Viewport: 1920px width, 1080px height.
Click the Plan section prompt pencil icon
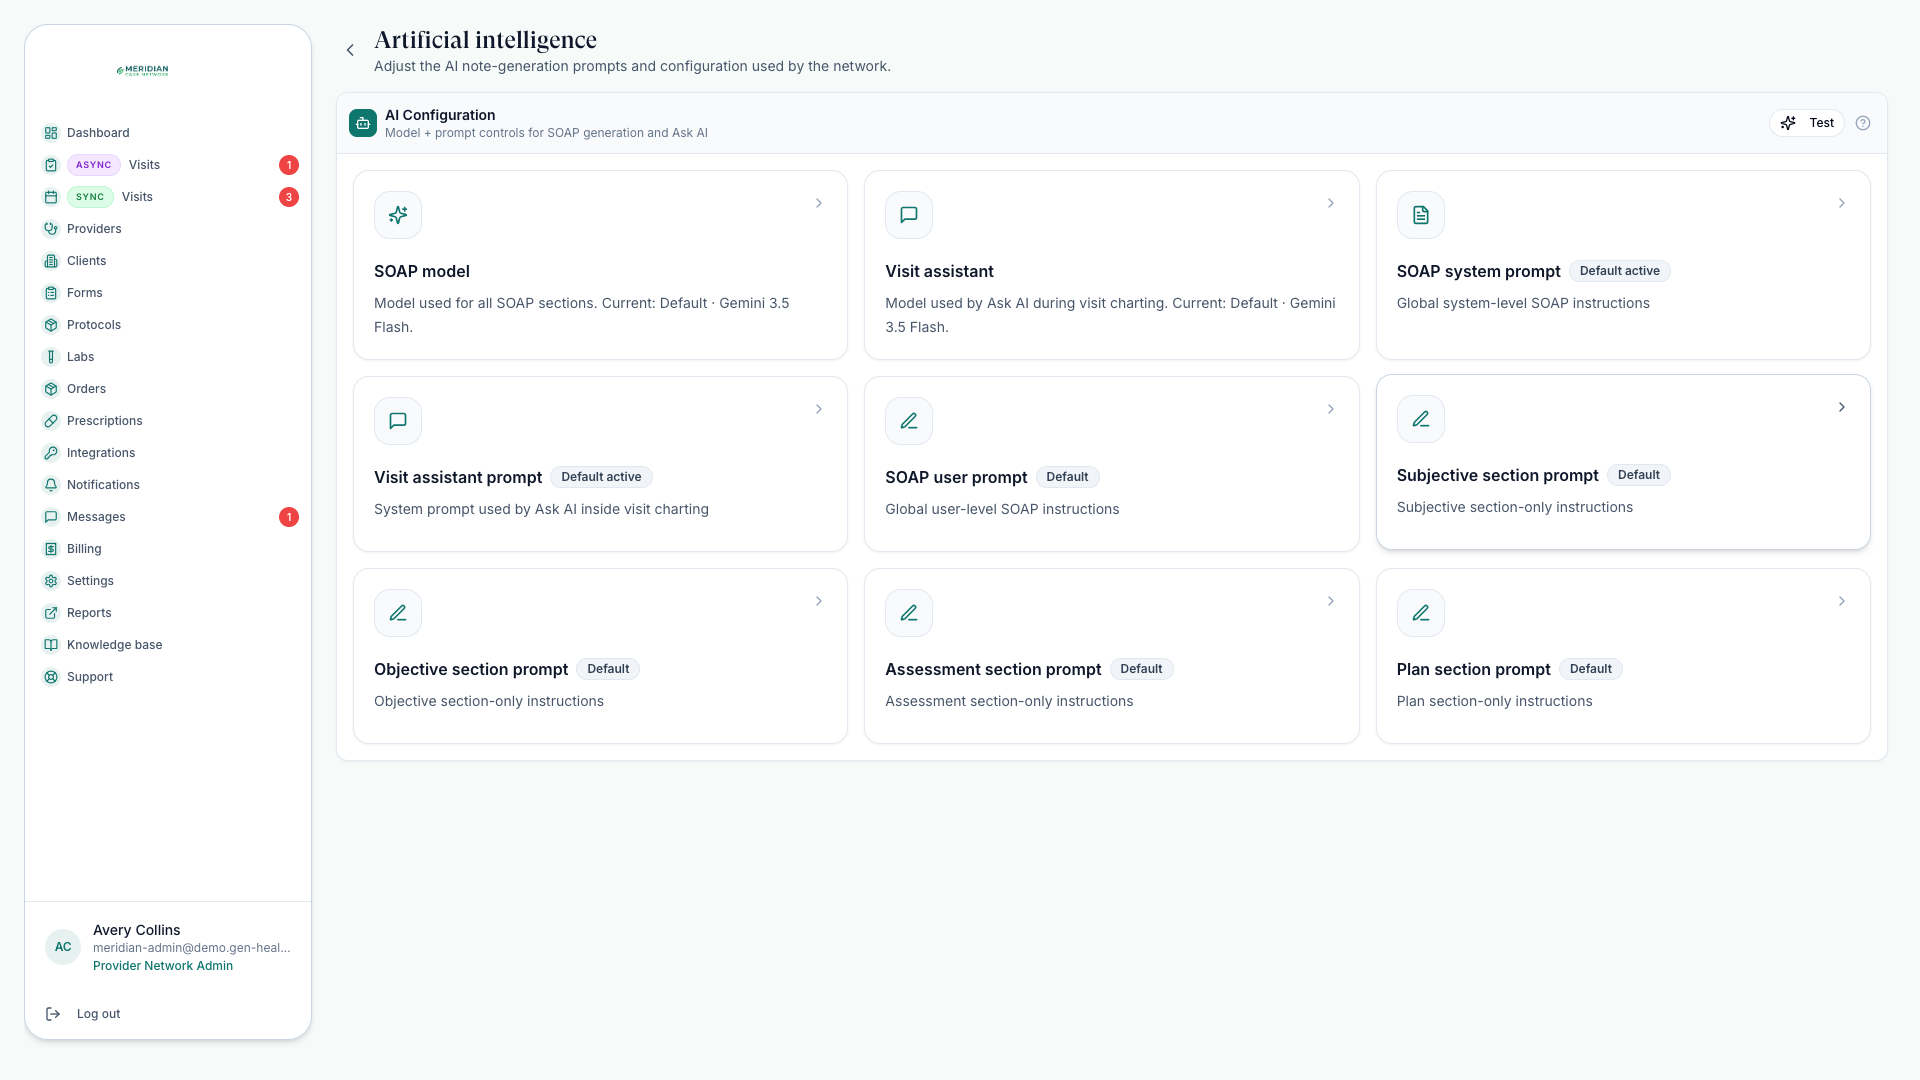(x=1421, y=613)
